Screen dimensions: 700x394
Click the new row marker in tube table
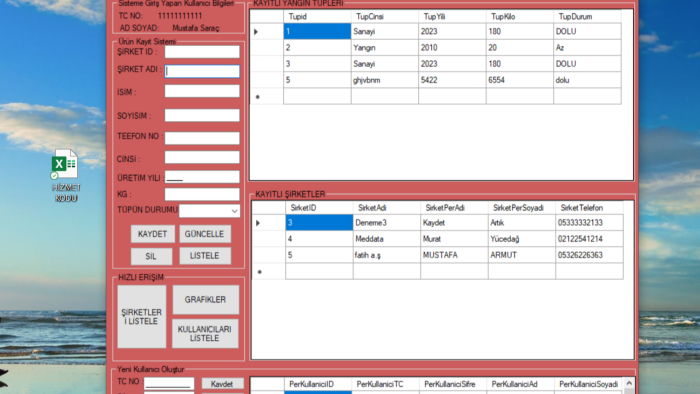(267, 96)
